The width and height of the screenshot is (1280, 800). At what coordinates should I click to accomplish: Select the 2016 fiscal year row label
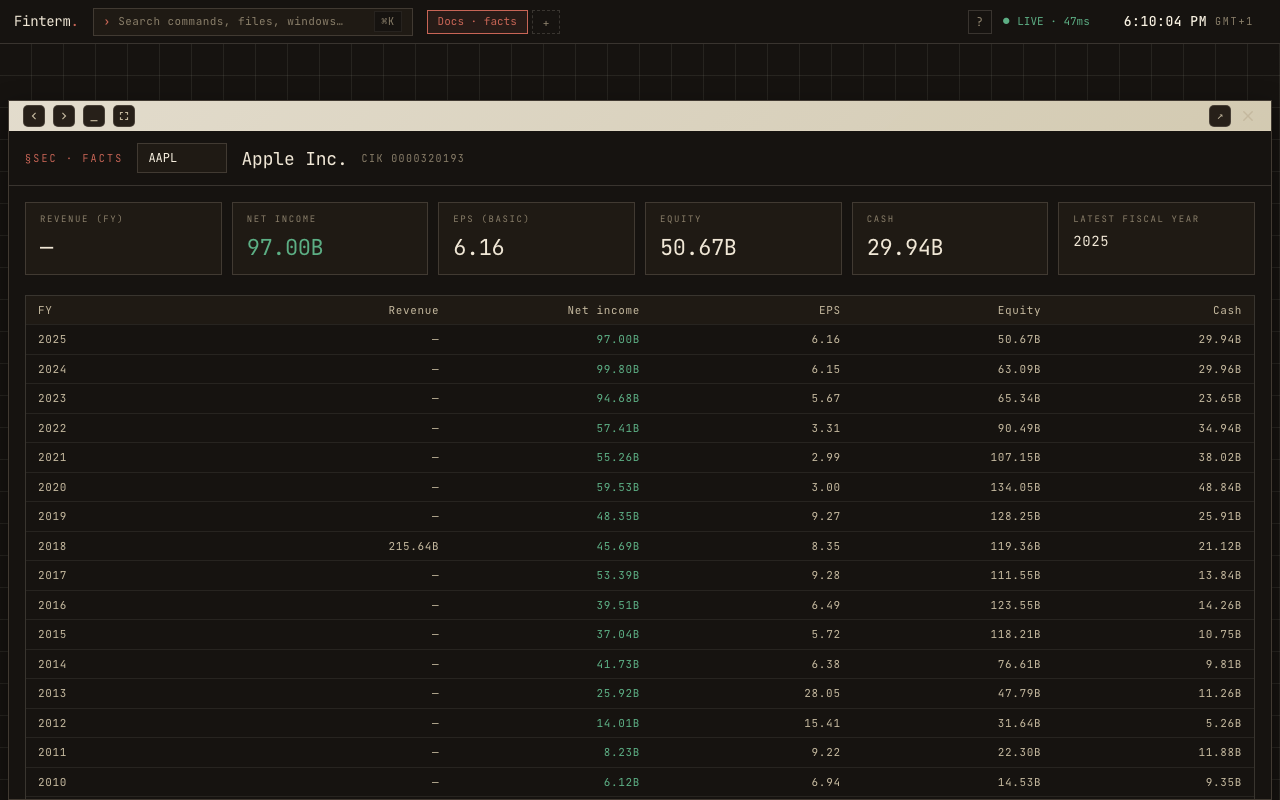(x=52, y=606)
